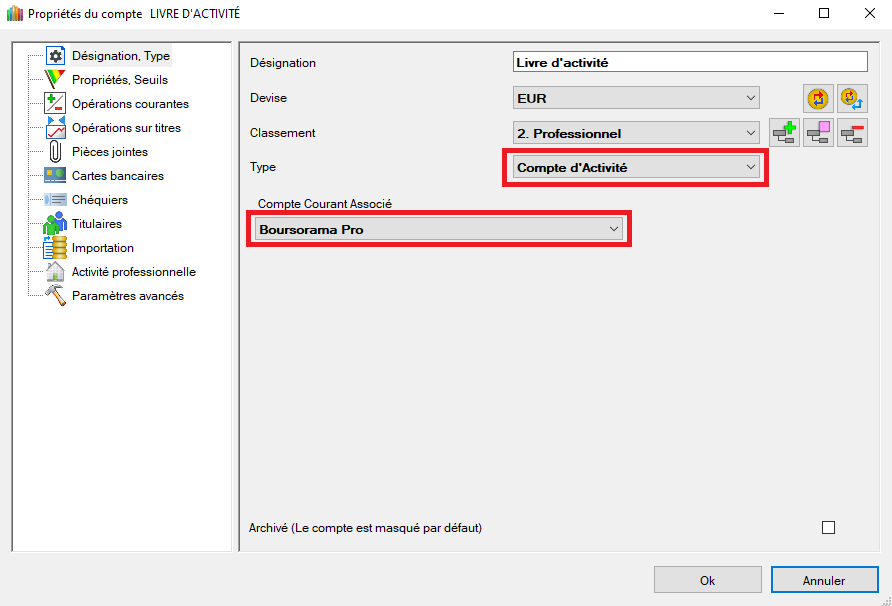Open the Opérations courantes section
The width and height of the screenshot is (892, 606).
click(x=130, y=104)
